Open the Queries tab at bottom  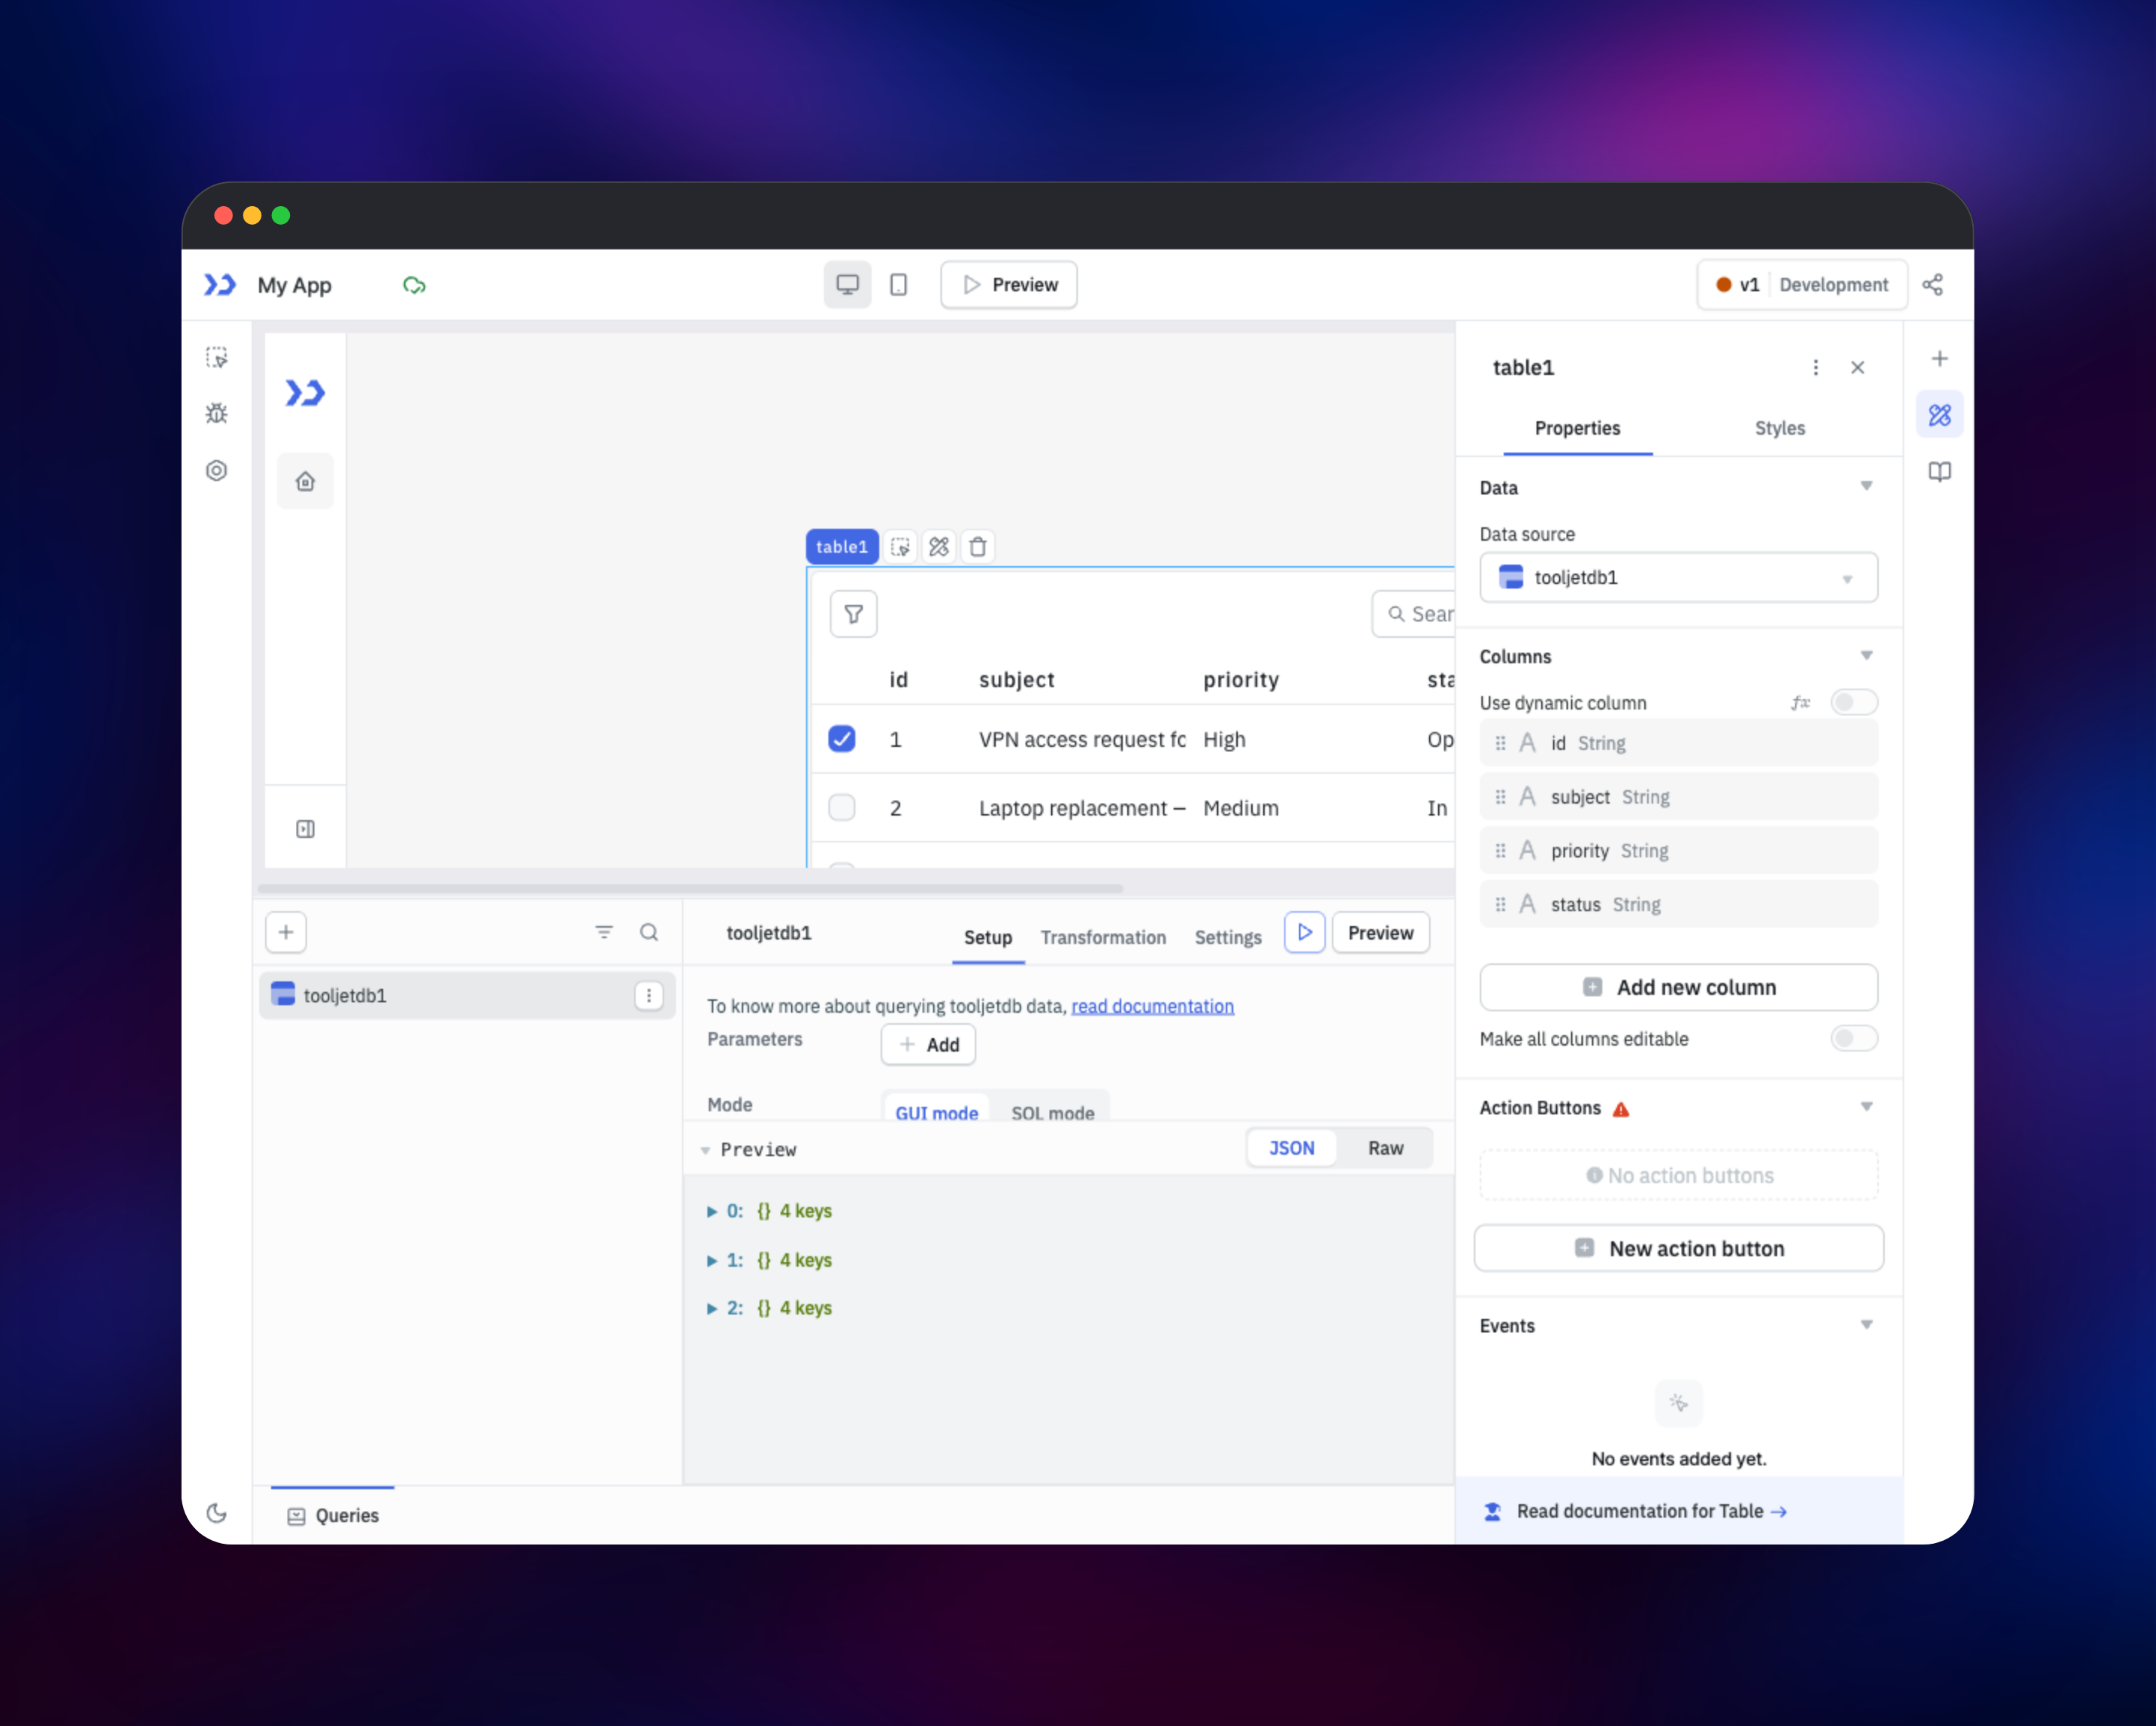coord(333,1515)
